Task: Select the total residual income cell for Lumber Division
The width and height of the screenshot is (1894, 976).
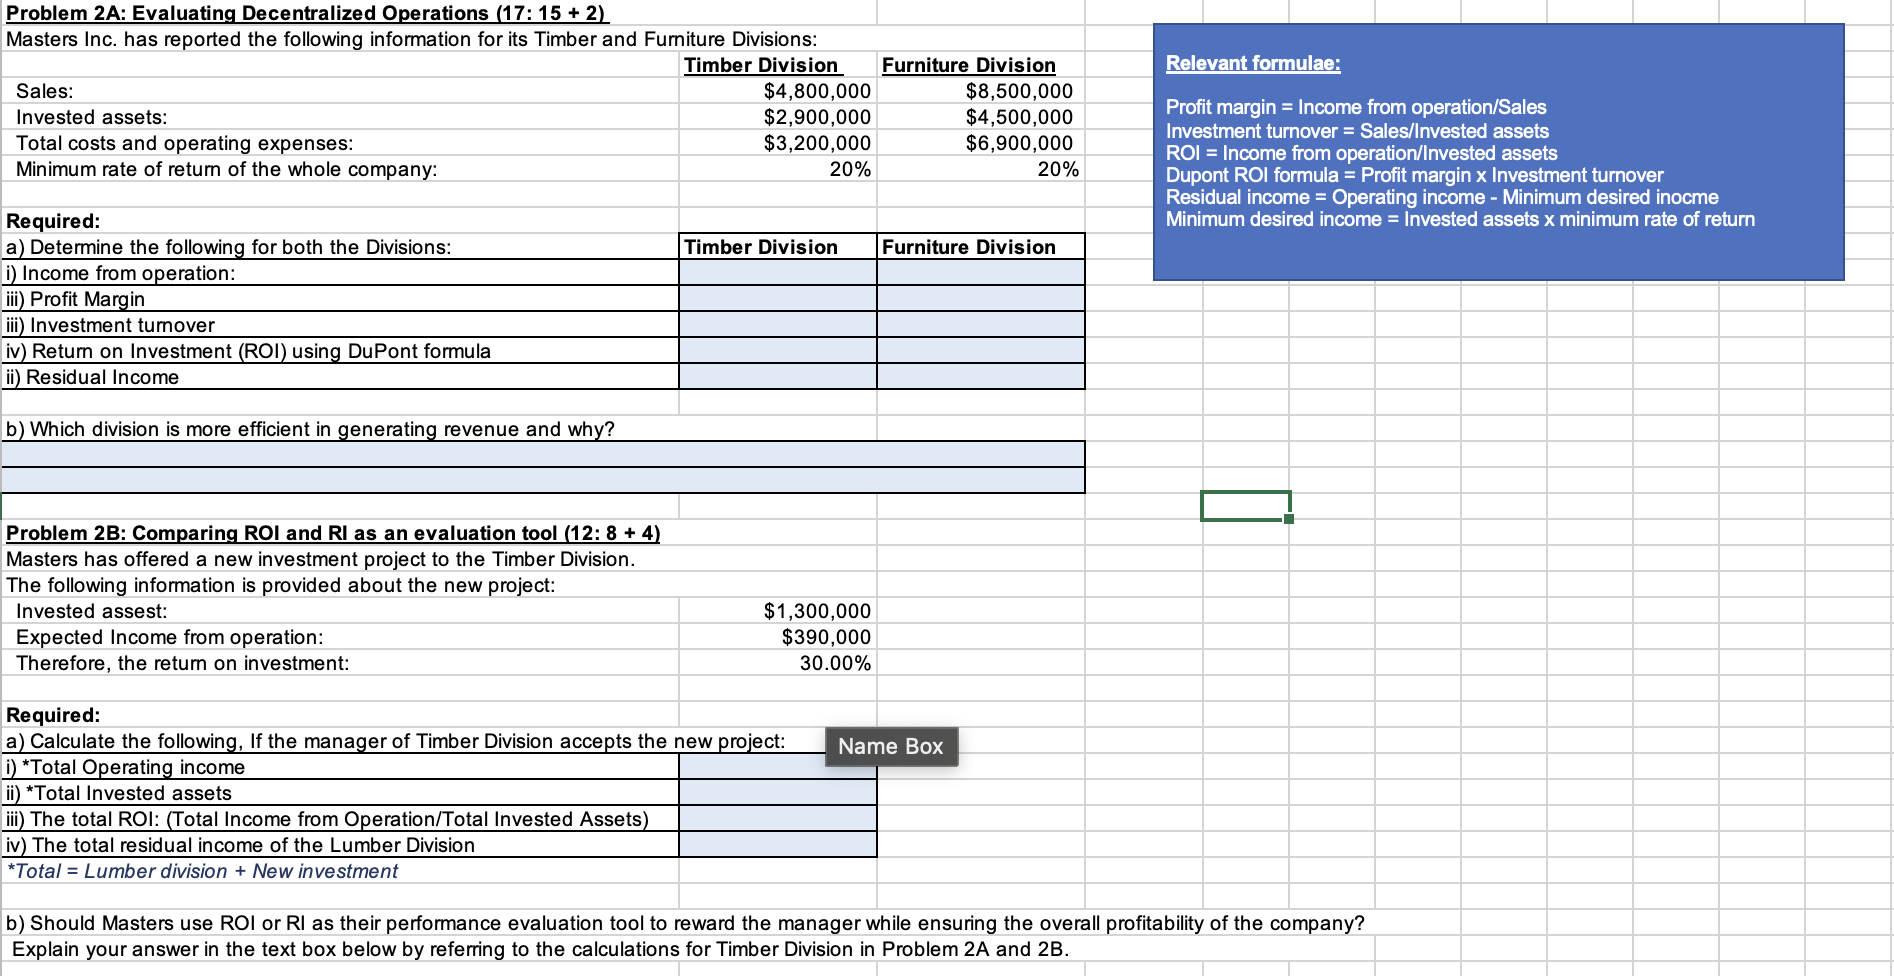Action: tap(778, 844)
